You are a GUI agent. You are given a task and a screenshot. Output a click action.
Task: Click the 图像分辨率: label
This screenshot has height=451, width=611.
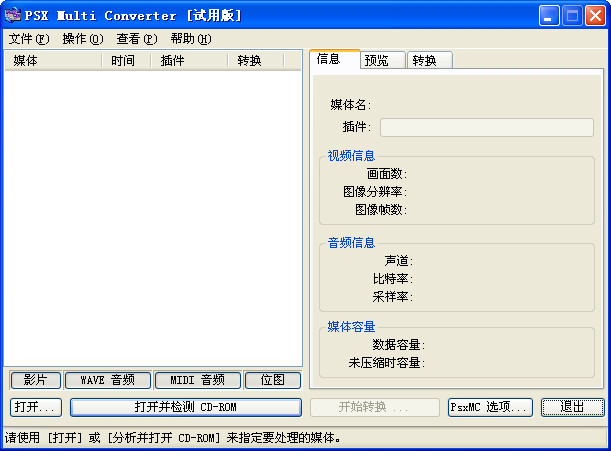(375, 192)
